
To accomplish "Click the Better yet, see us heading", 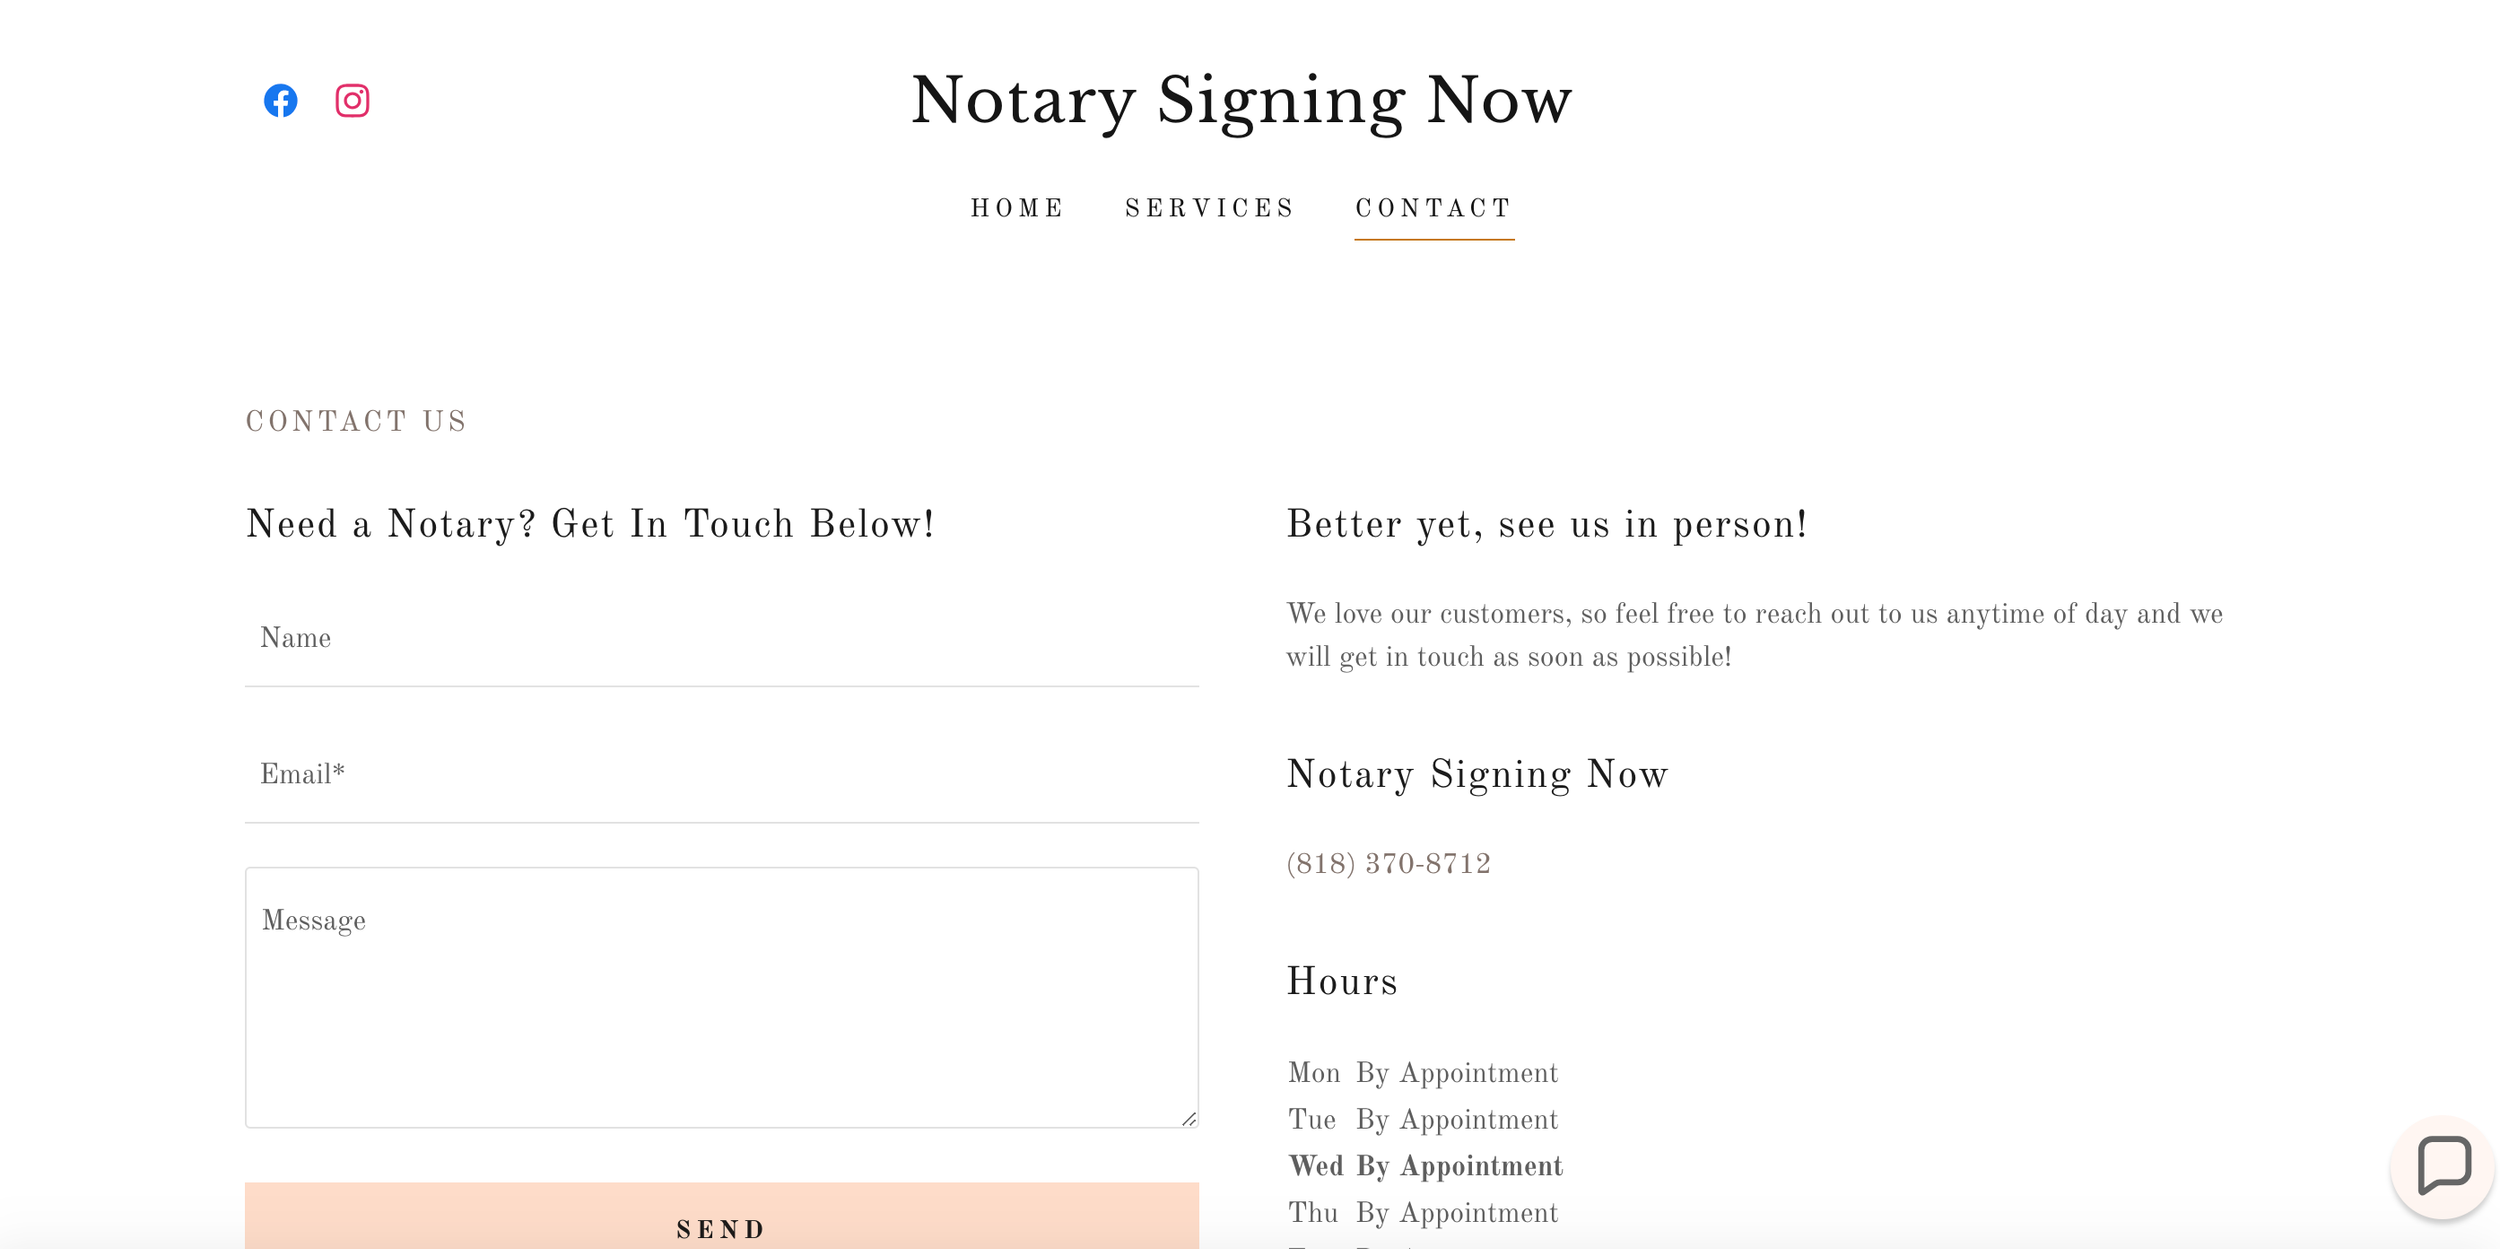I will (x=1546, y=525).
